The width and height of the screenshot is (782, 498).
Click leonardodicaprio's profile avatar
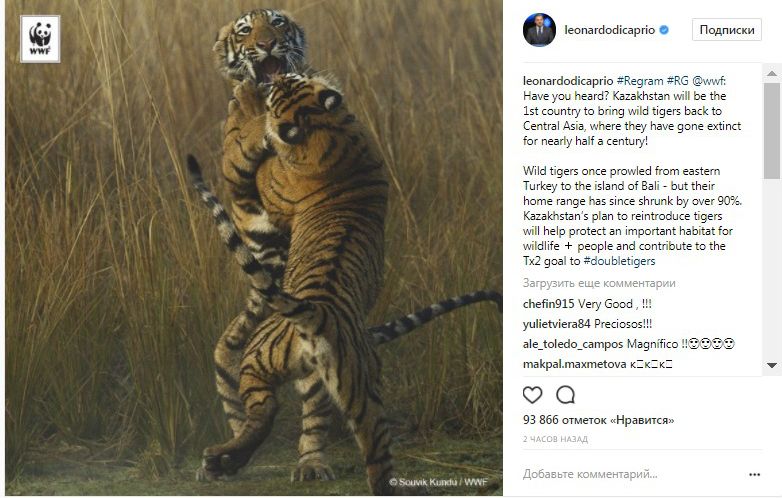click(539, 30)
